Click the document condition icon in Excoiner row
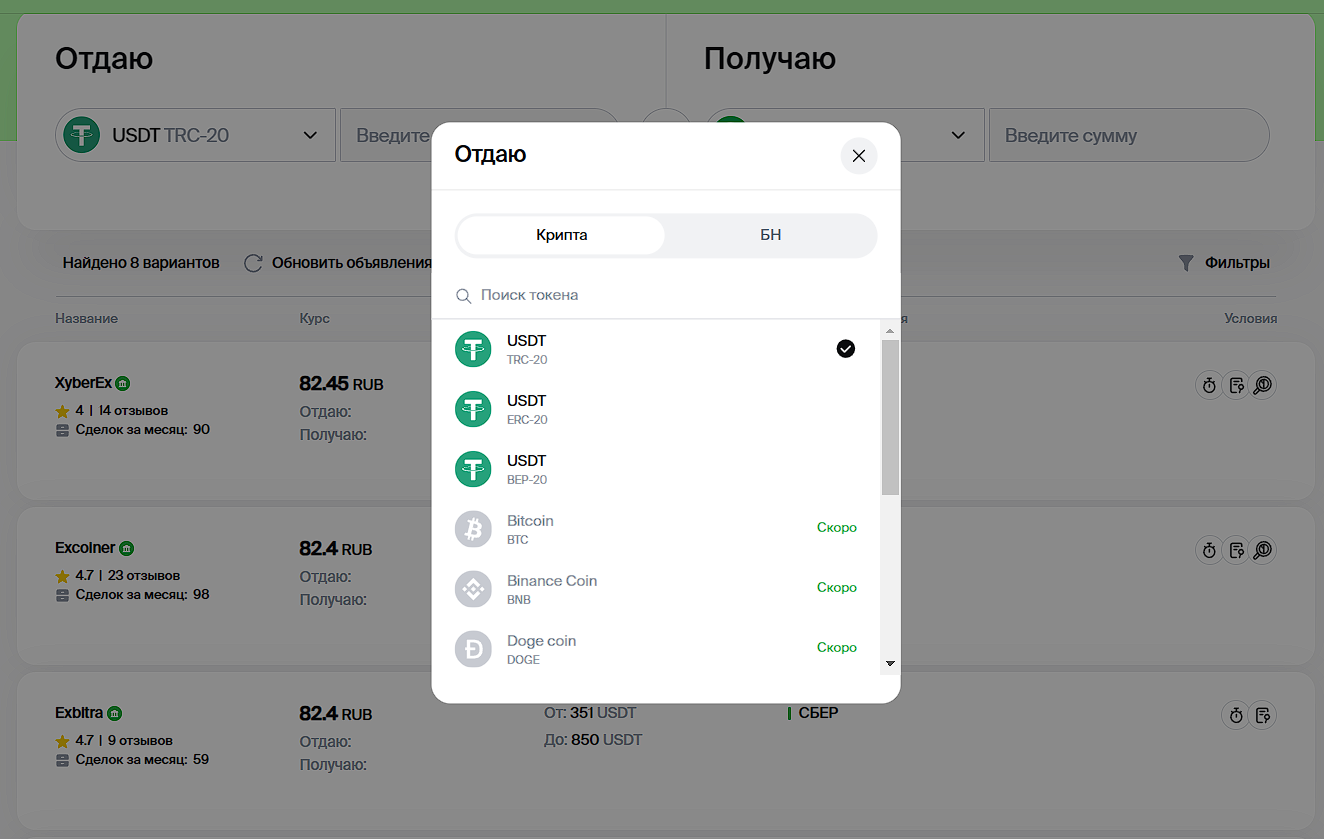The width and height of the screenshot is (1324, 839). (1237, 550)
